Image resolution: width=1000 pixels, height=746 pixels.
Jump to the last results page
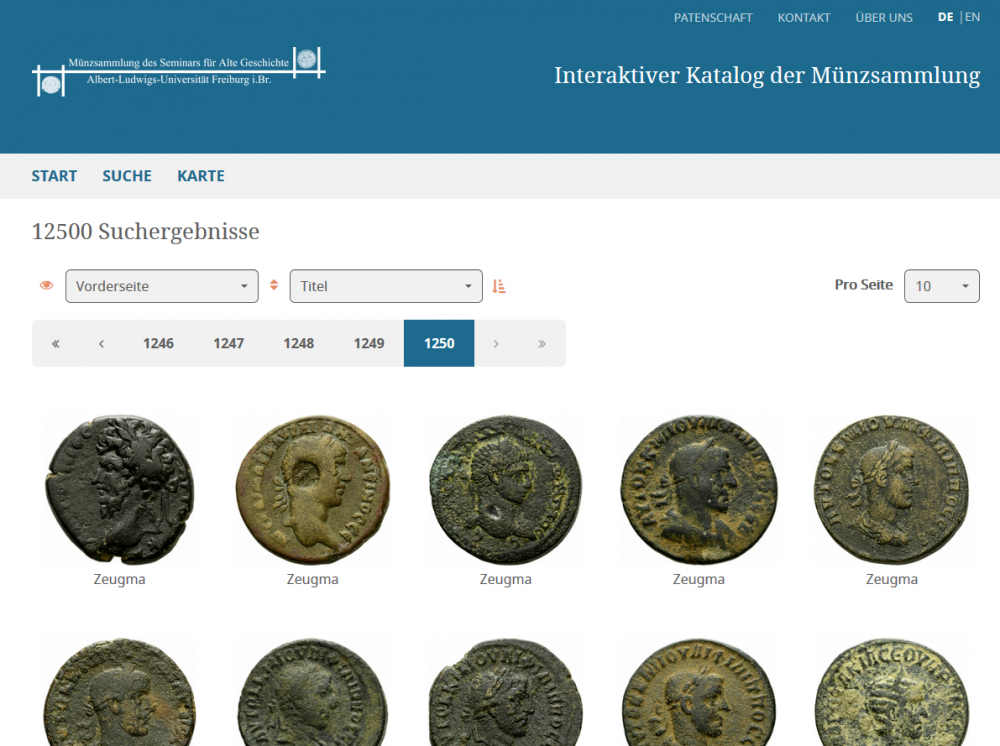(x=541, y=344)
